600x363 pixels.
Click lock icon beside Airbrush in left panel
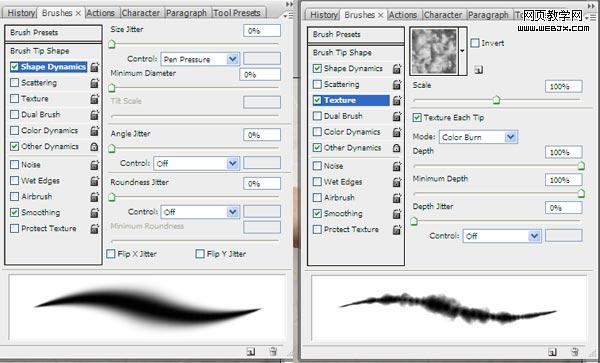[95, 197]
